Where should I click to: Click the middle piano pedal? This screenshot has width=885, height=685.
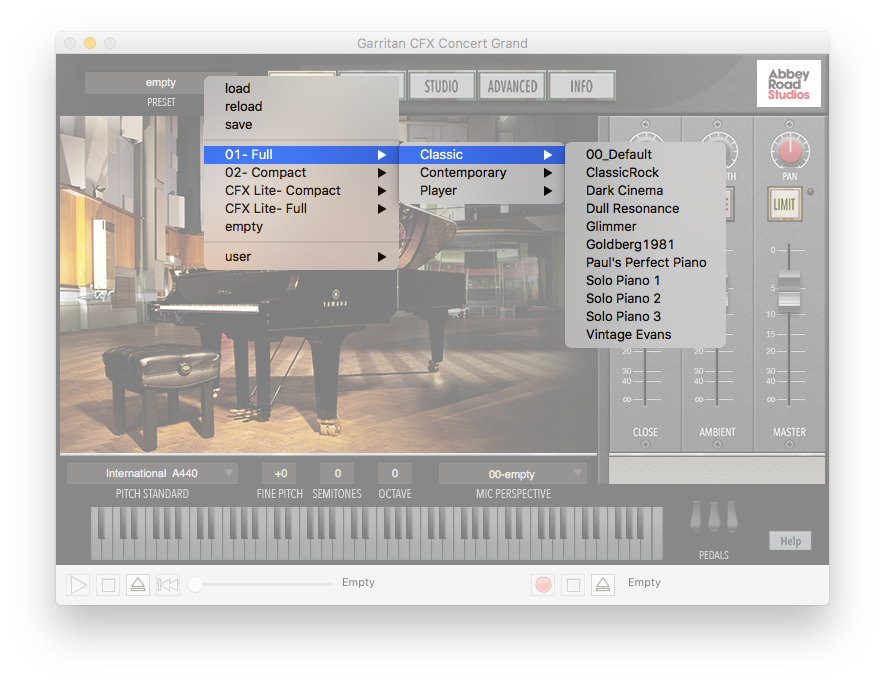(x=714, y=516)
